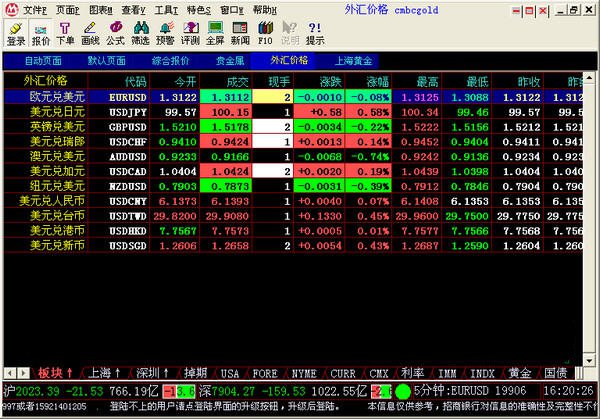Select the 掉期 bottom tab

195,373
